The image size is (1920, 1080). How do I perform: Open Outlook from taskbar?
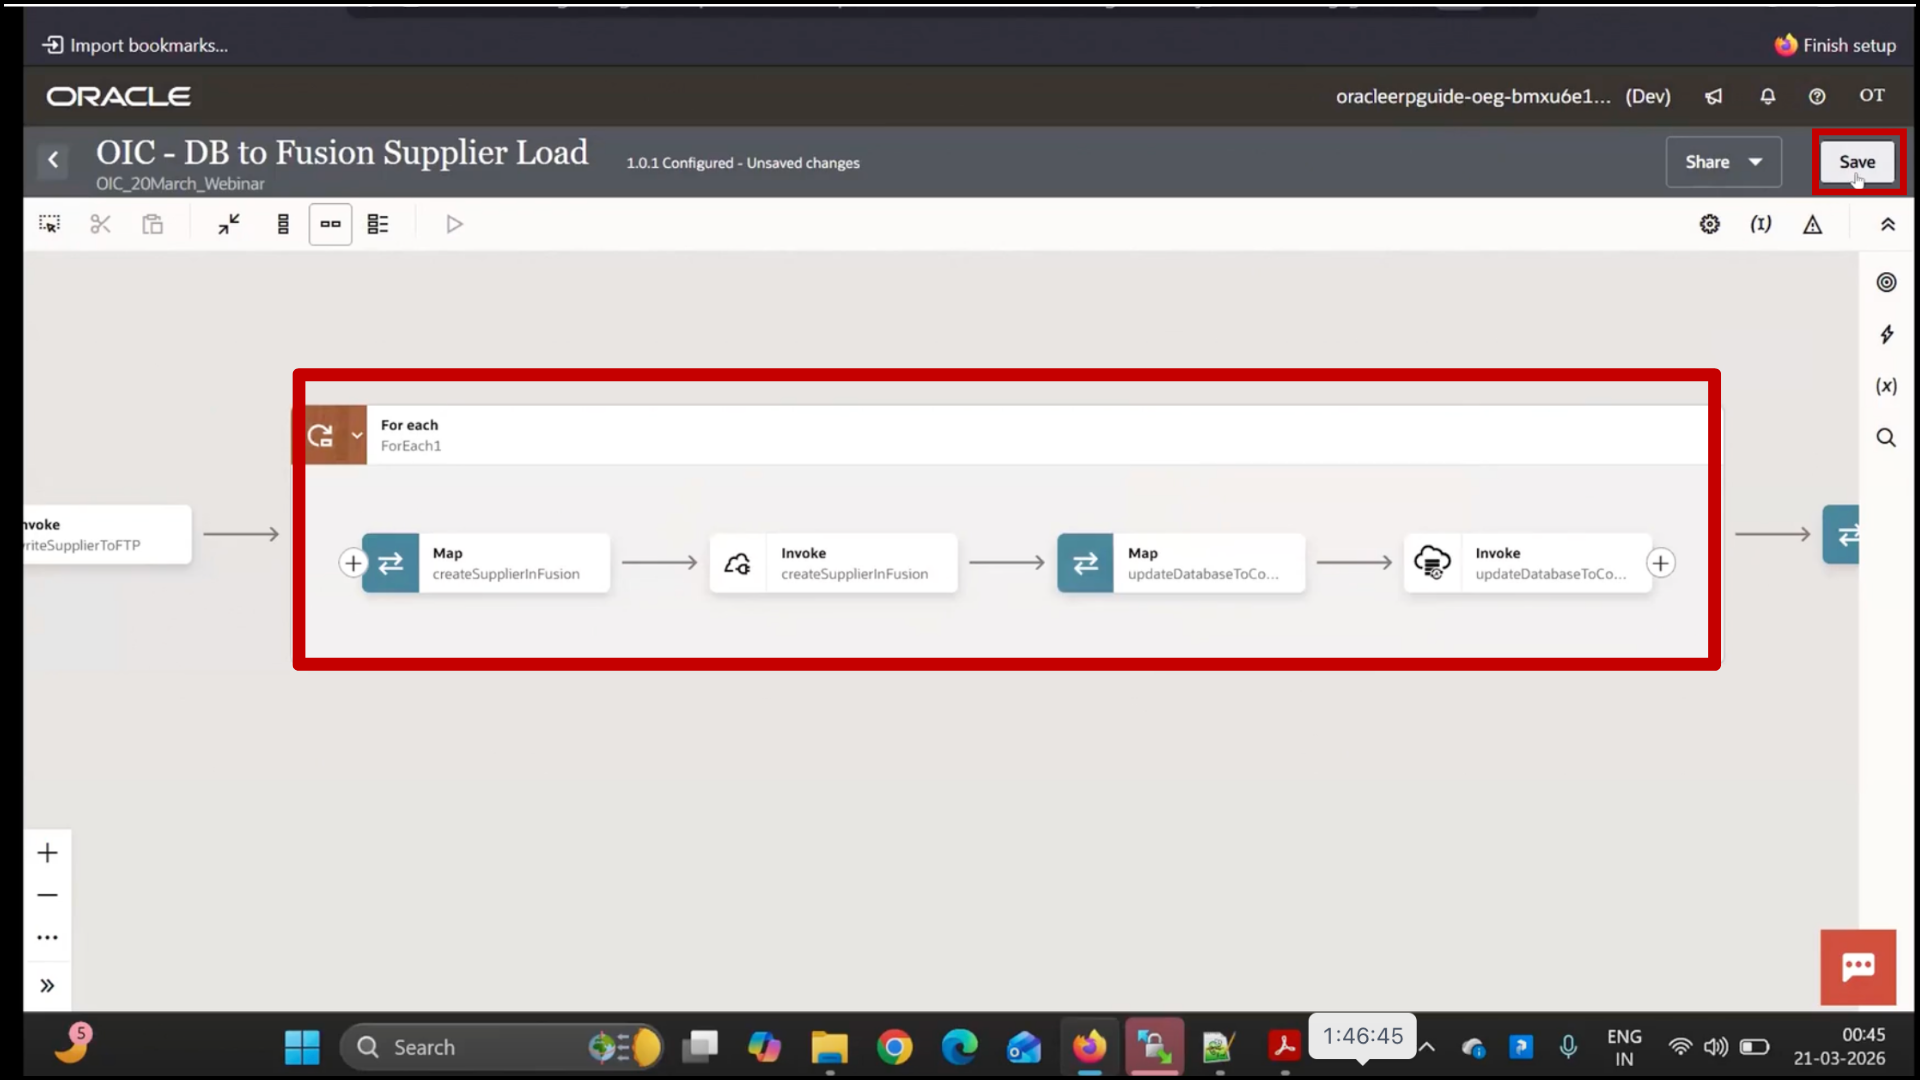1024,1047
